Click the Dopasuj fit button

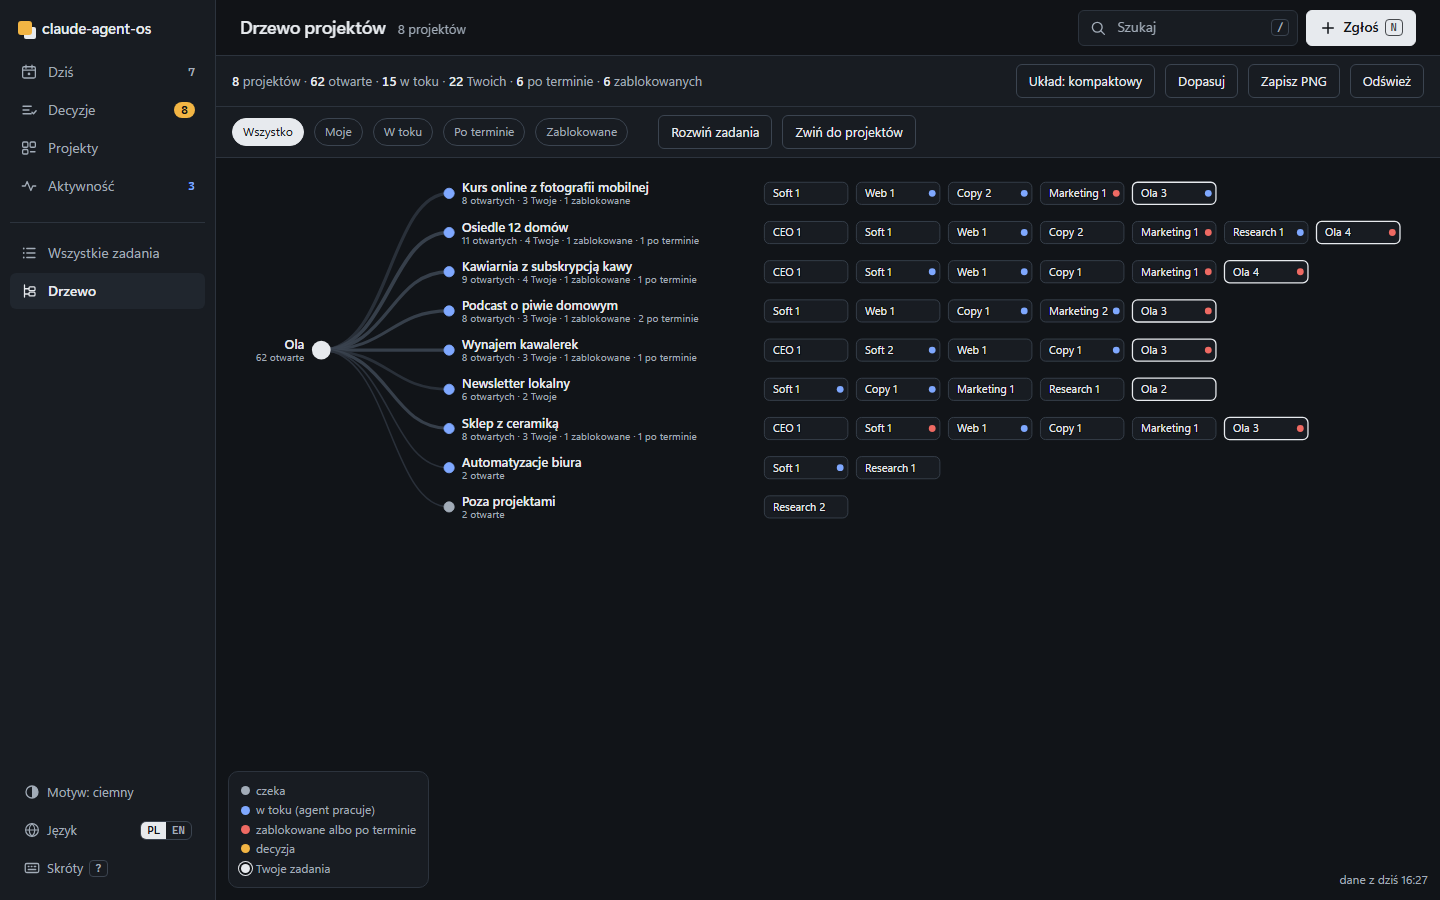(x=1201, y=81)
